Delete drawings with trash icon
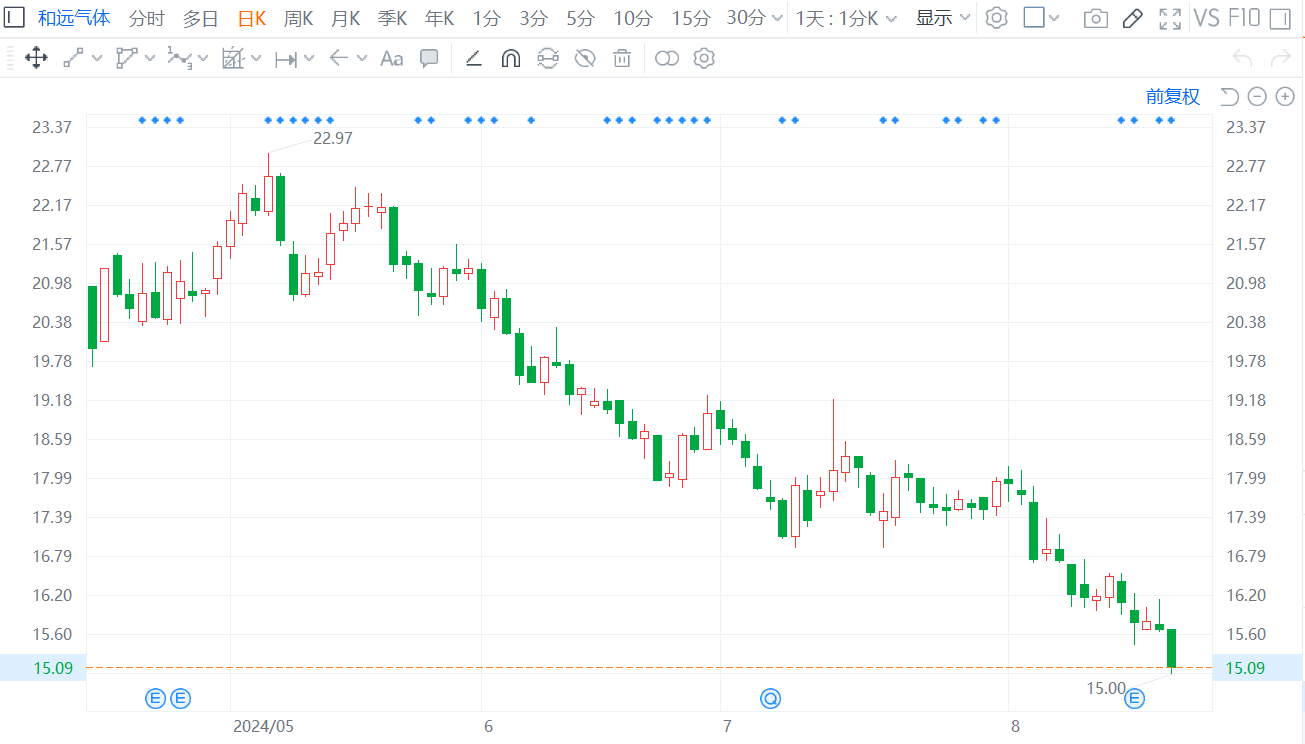This screenshot has width=1305, height=744. click(622, 58)
